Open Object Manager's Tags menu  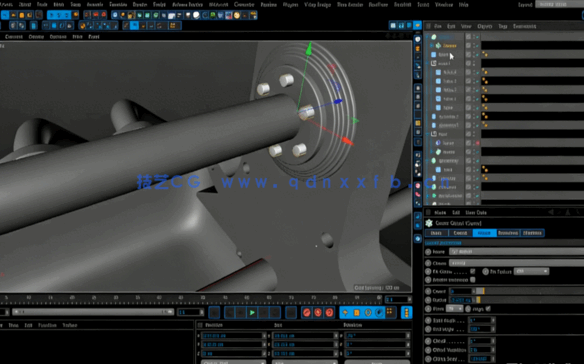502,26
